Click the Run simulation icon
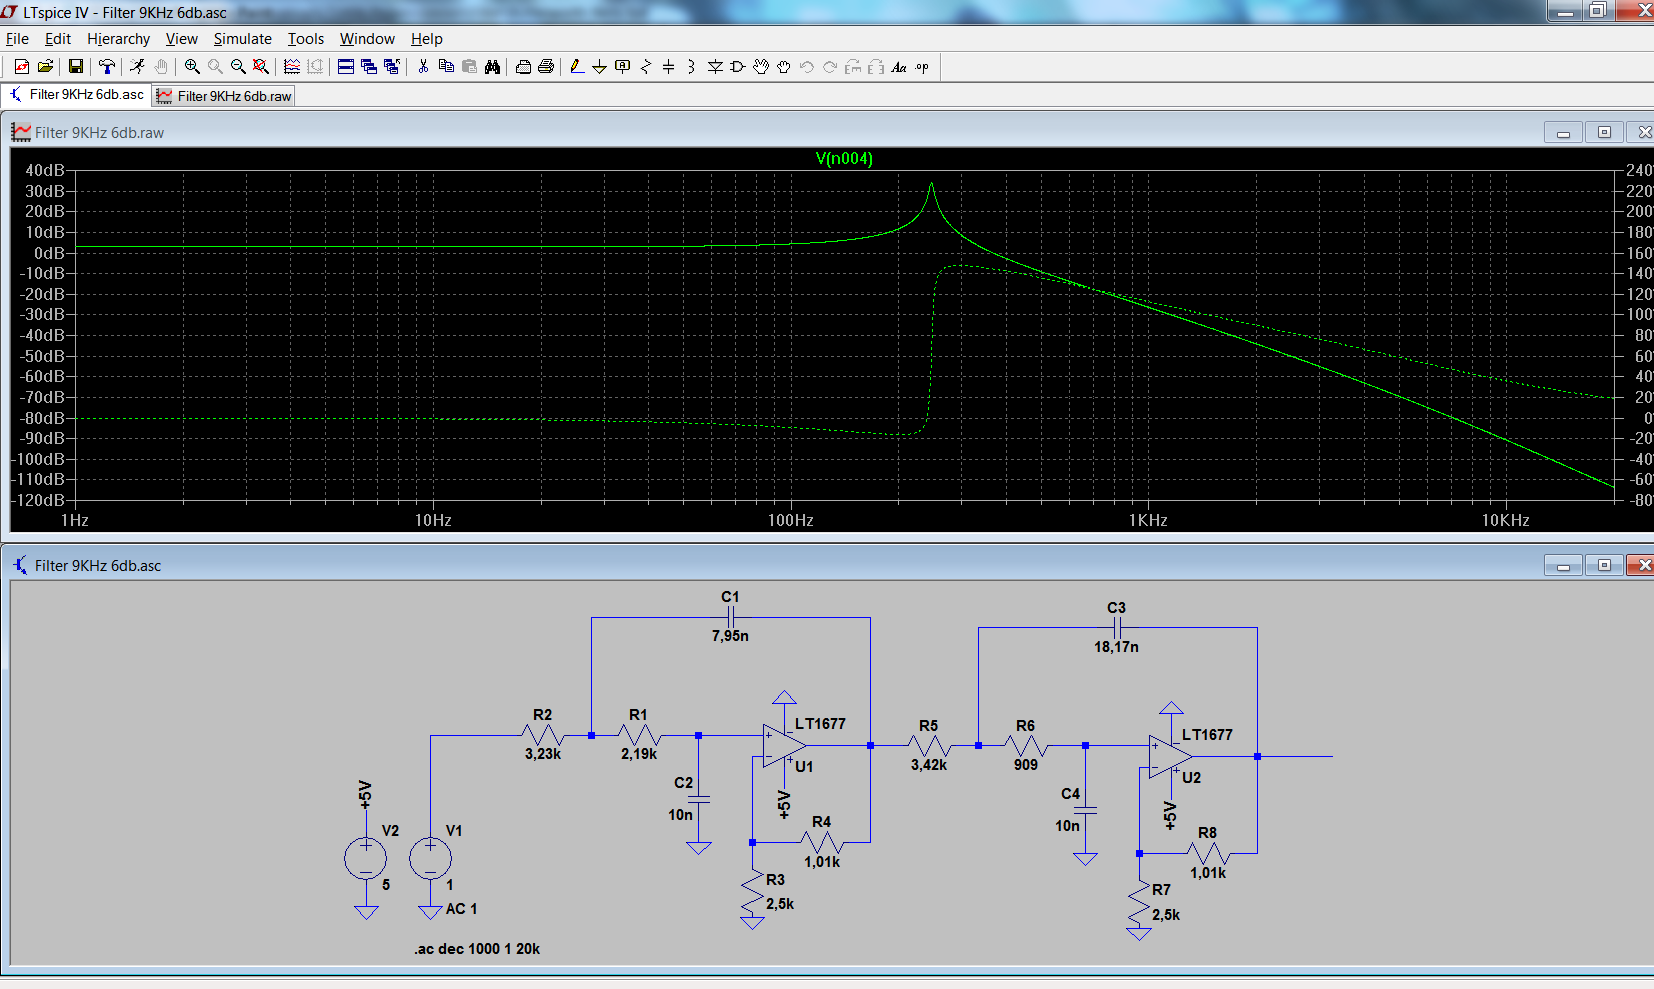 [137, 67]
